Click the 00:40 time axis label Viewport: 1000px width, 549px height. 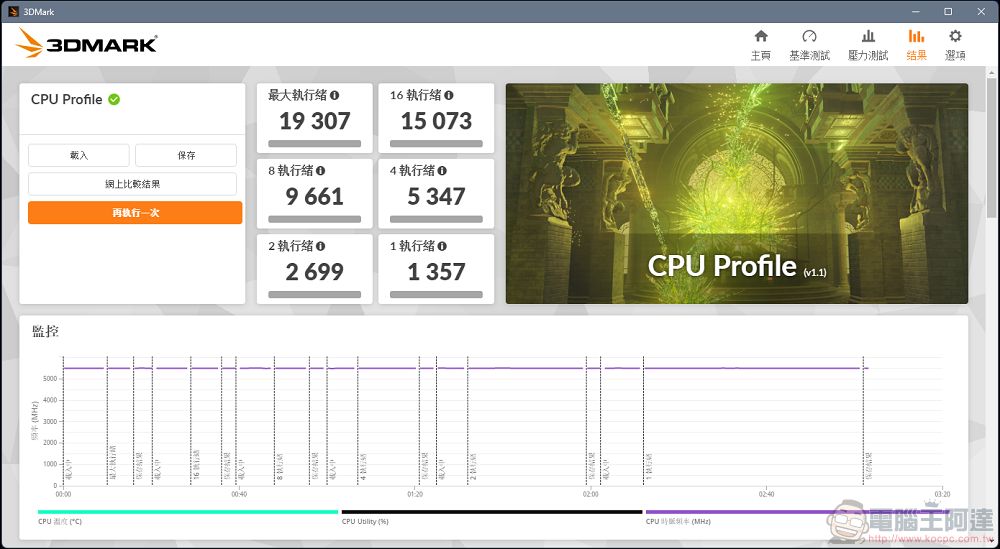pyautogui.click(x=239, y=494)
